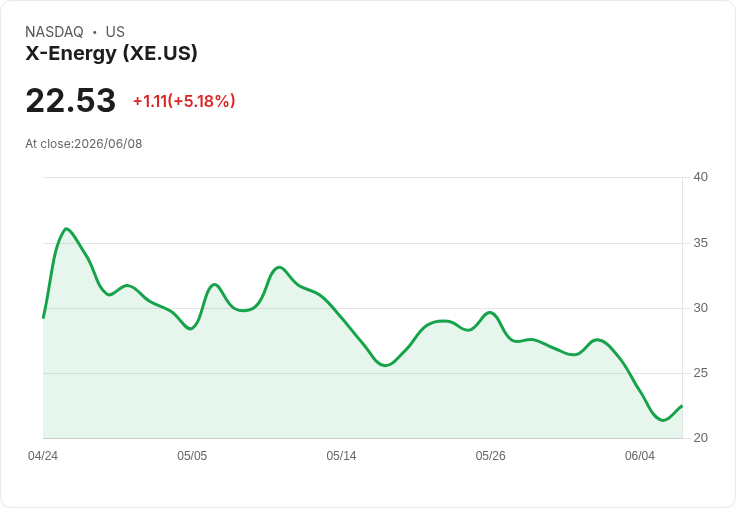736x508 pixels.
Task: Click the chart peak near 36
Action: pos(66,229)
